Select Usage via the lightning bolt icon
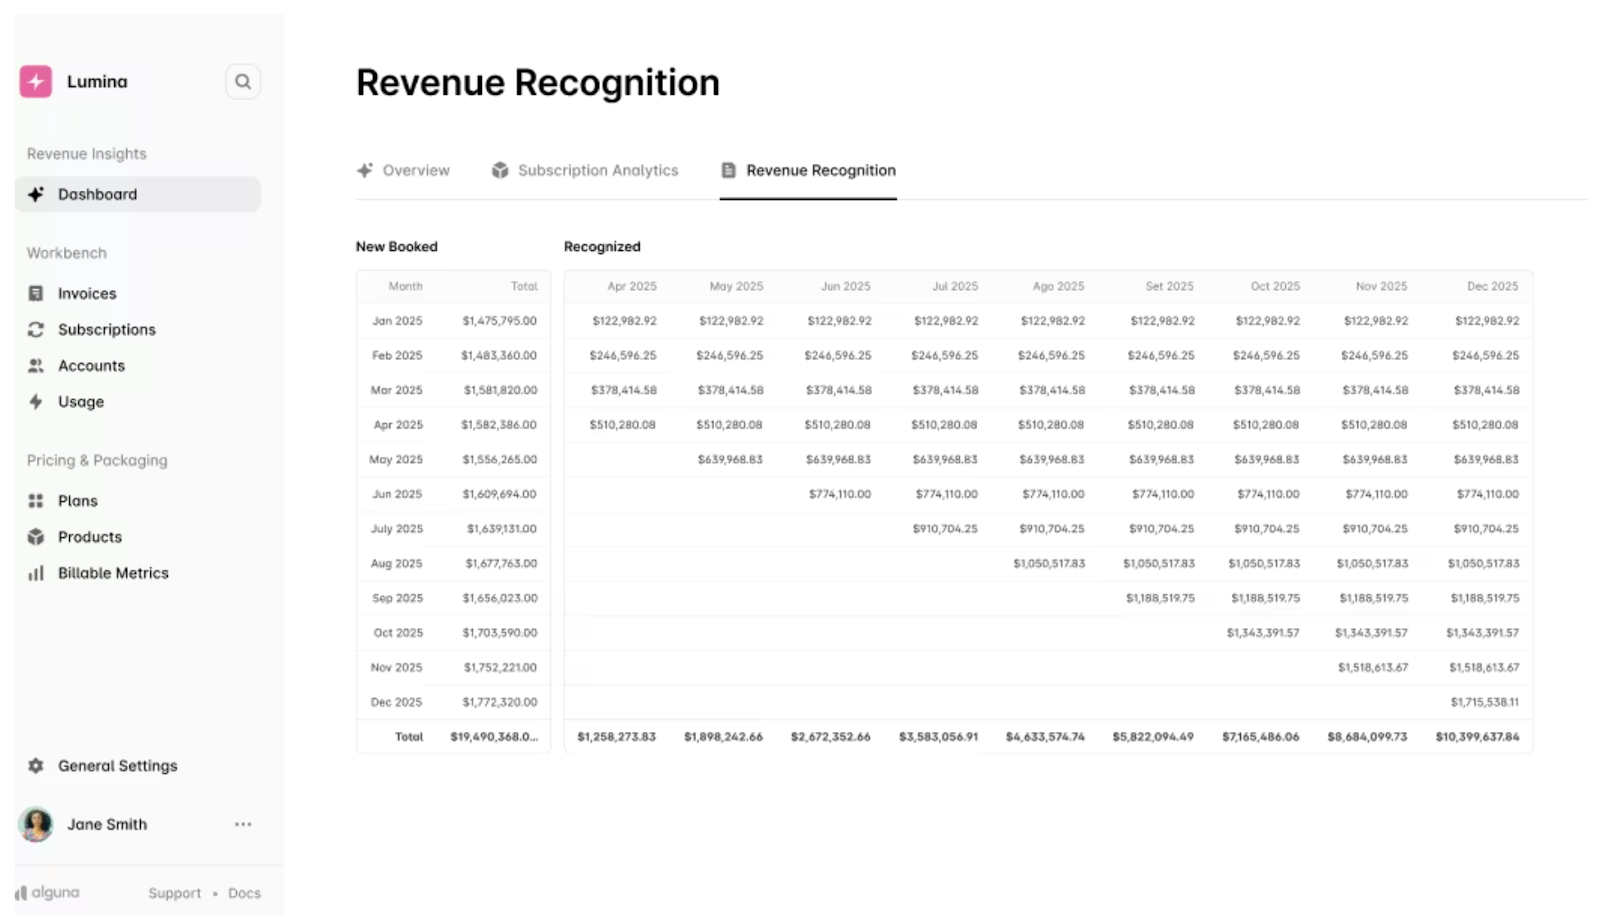 click(x=36, y=401)
